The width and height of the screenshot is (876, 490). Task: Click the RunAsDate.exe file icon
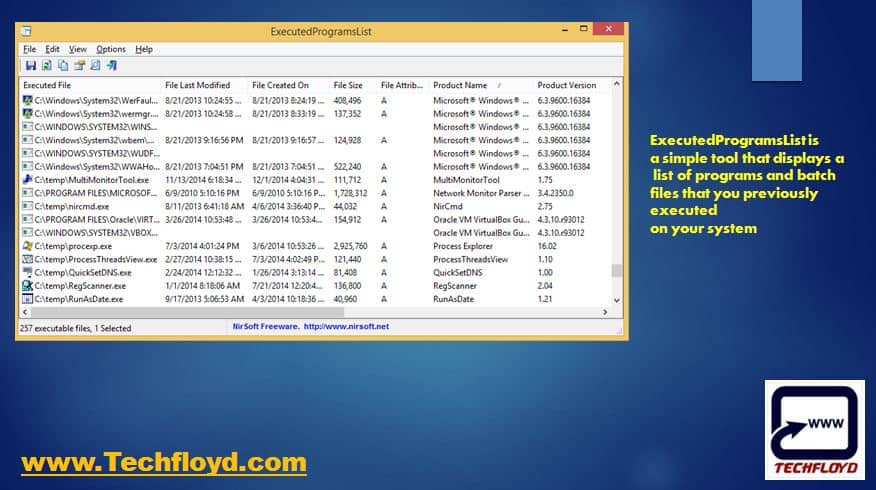(27, 299)
